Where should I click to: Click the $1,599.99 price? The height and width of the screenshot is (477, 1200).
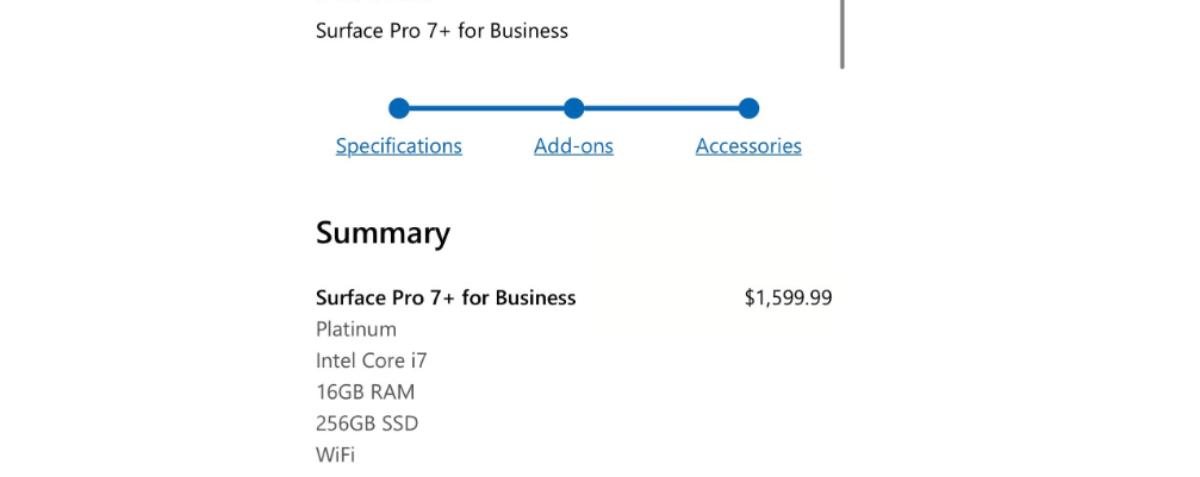788,298
